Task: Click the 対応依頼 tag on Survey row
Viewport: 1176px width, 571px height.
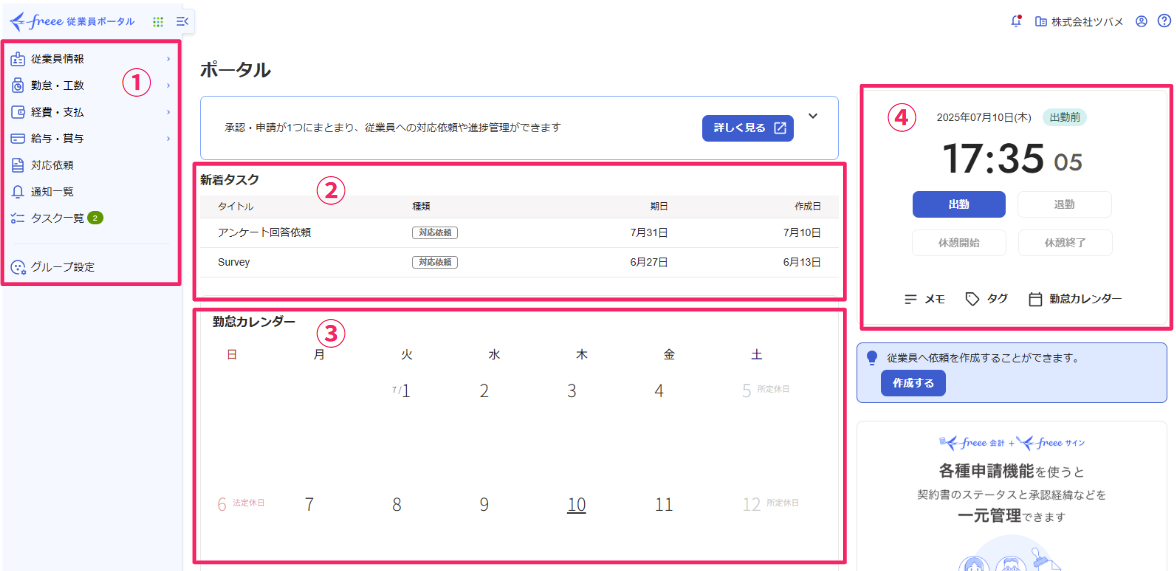Action: [x=435, y=263]
